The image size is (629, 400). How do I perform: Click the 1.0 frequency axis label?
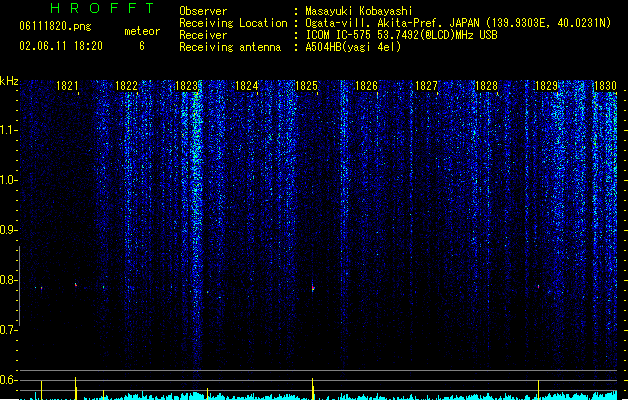[x=8, y=180]
